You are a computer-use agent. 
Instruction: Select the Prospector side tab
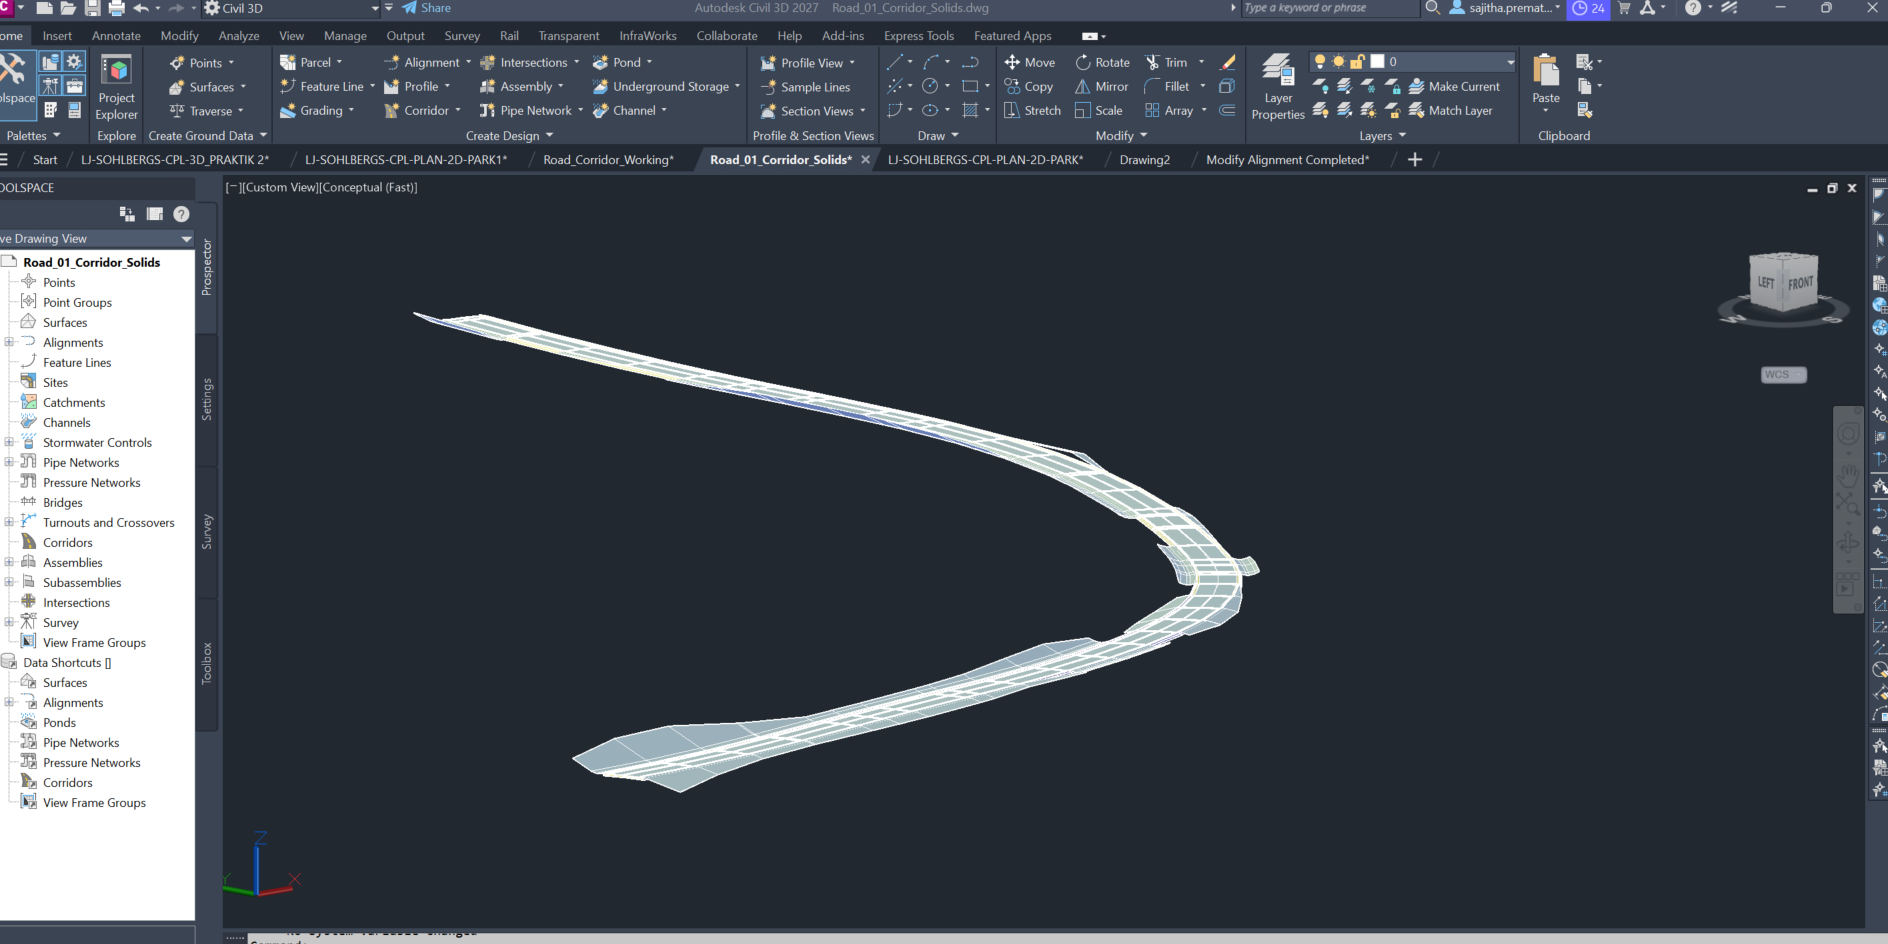(207, 266)
